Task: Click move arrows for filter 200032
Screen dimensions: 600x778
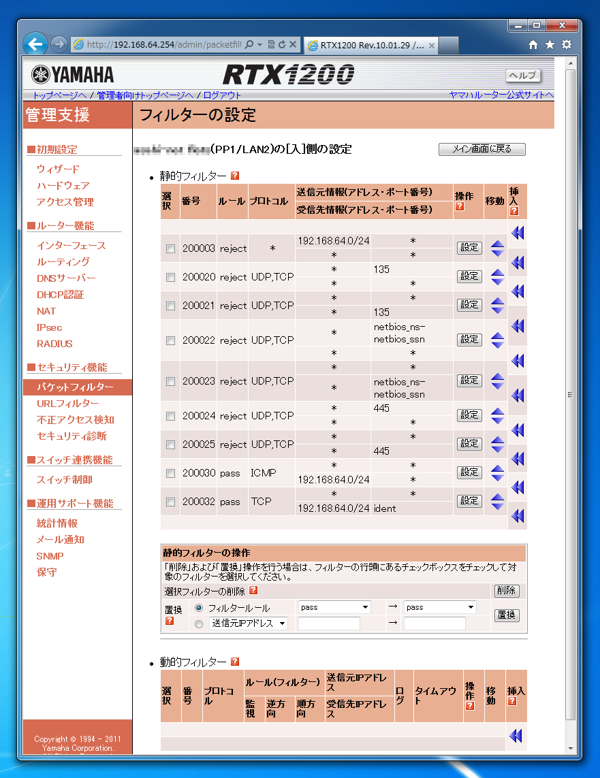Action: tap(497, 502)
